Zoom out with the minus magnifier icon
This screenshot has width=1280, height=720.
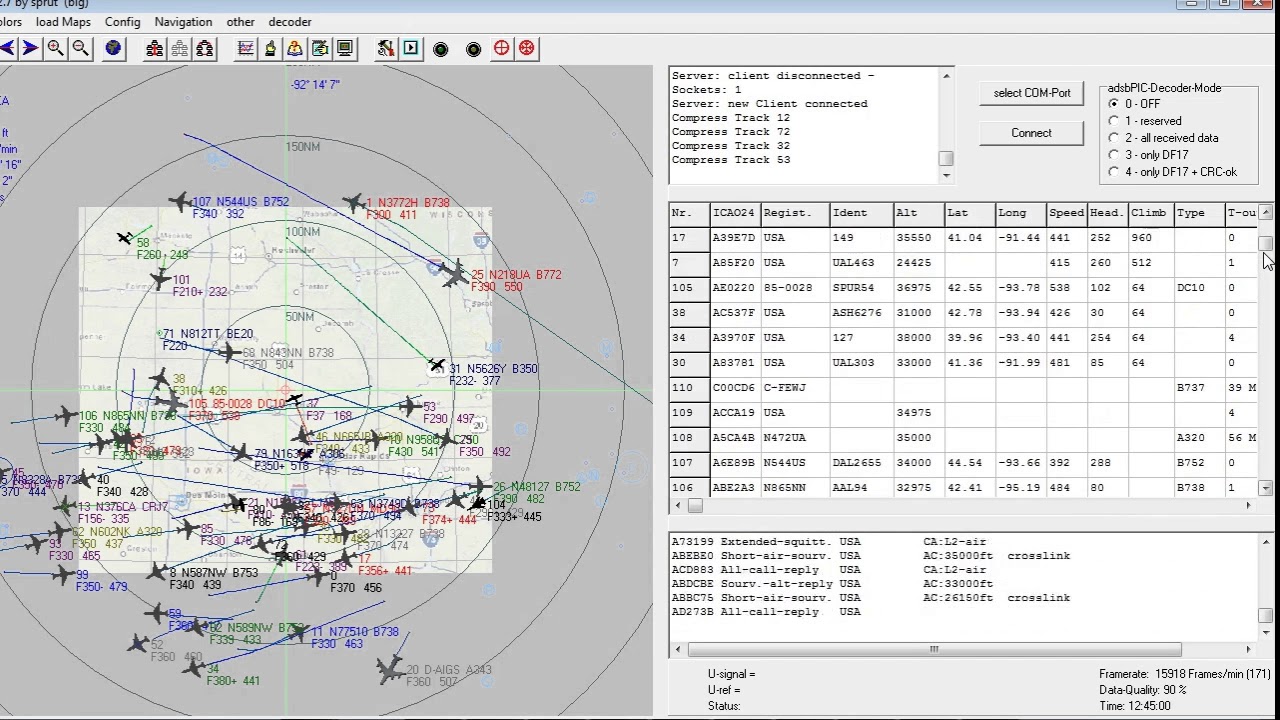tap(81, 48)
